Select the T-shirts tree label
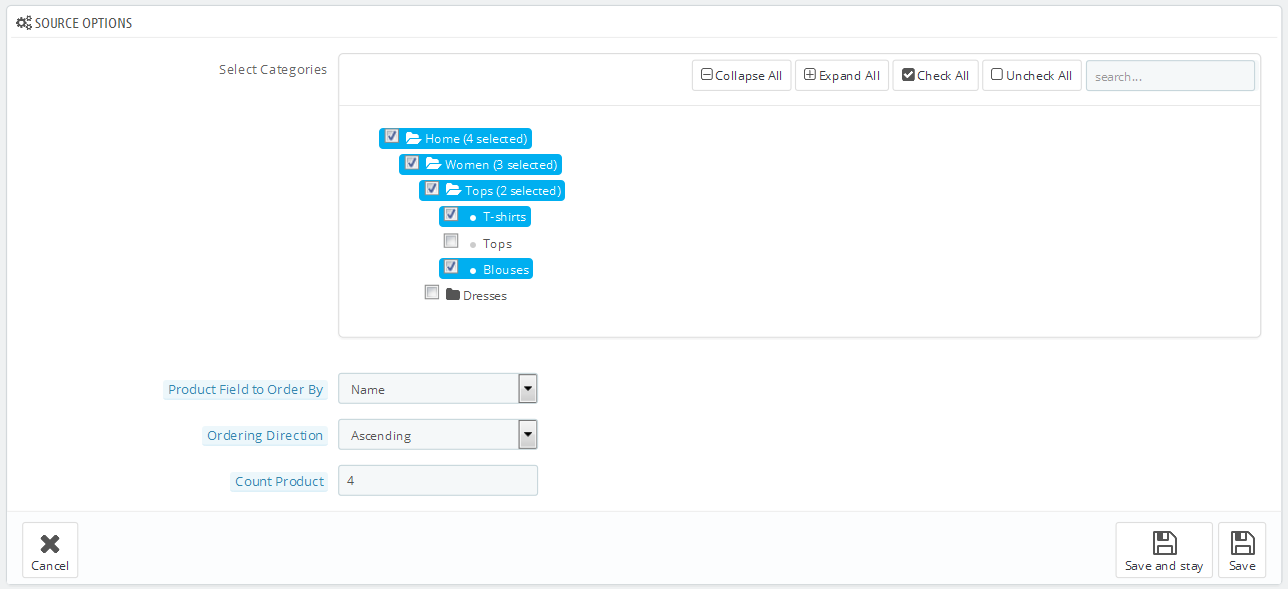Screen dimensions: 1288x589 pos(505,217)
